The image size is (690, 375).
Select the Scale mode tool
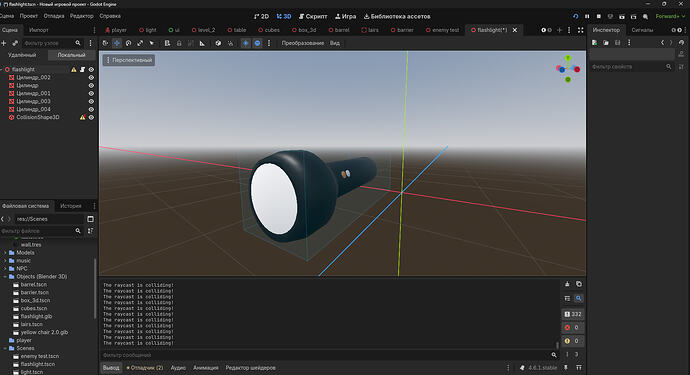coord(140,43)
